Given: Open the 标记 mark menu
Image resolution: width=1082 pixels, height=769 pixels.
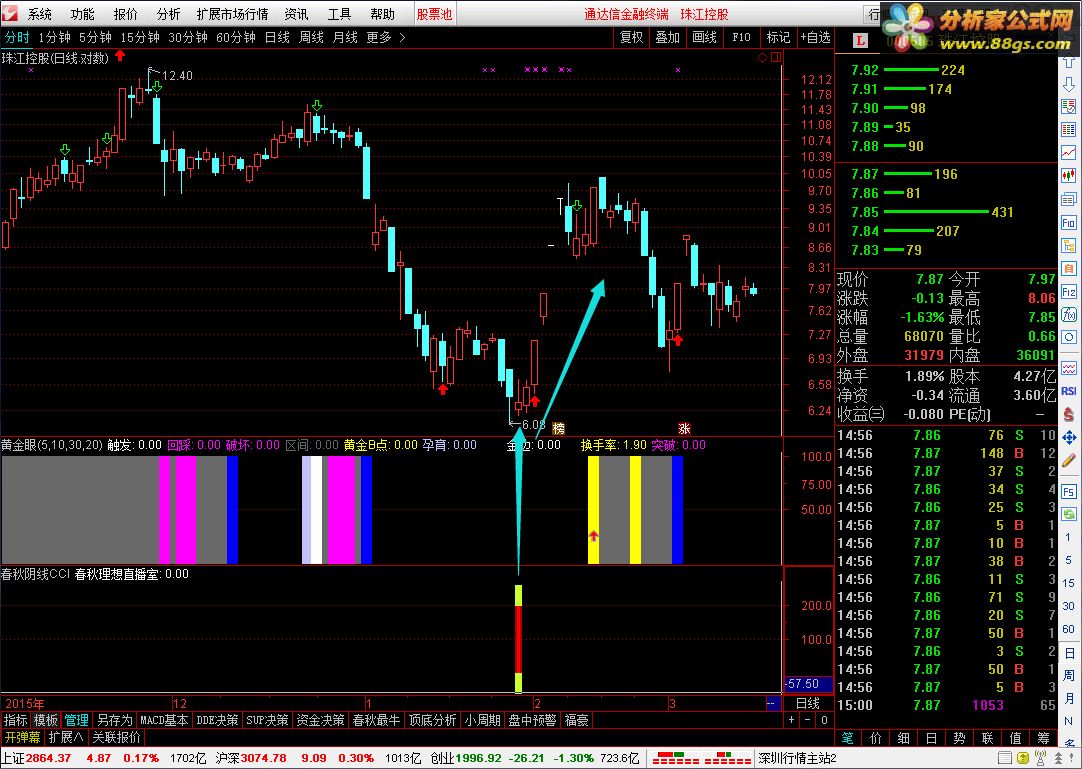Looking at the screenshot, I should pos(778,37).
